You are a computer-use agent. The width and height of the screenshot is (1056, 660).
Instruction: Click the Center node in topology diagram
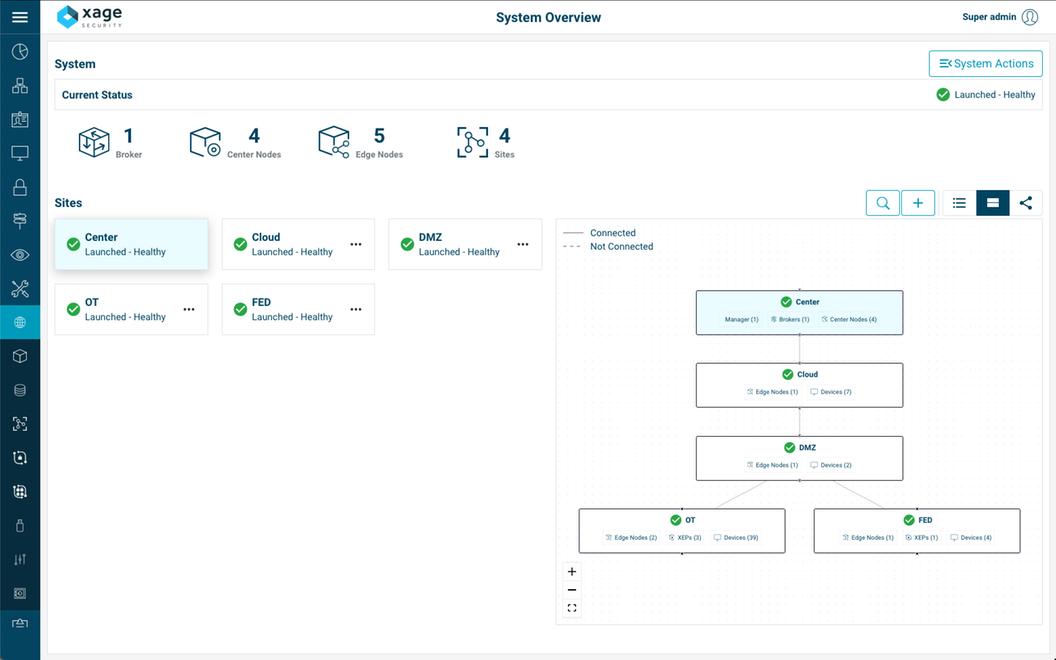pos(799,312)
